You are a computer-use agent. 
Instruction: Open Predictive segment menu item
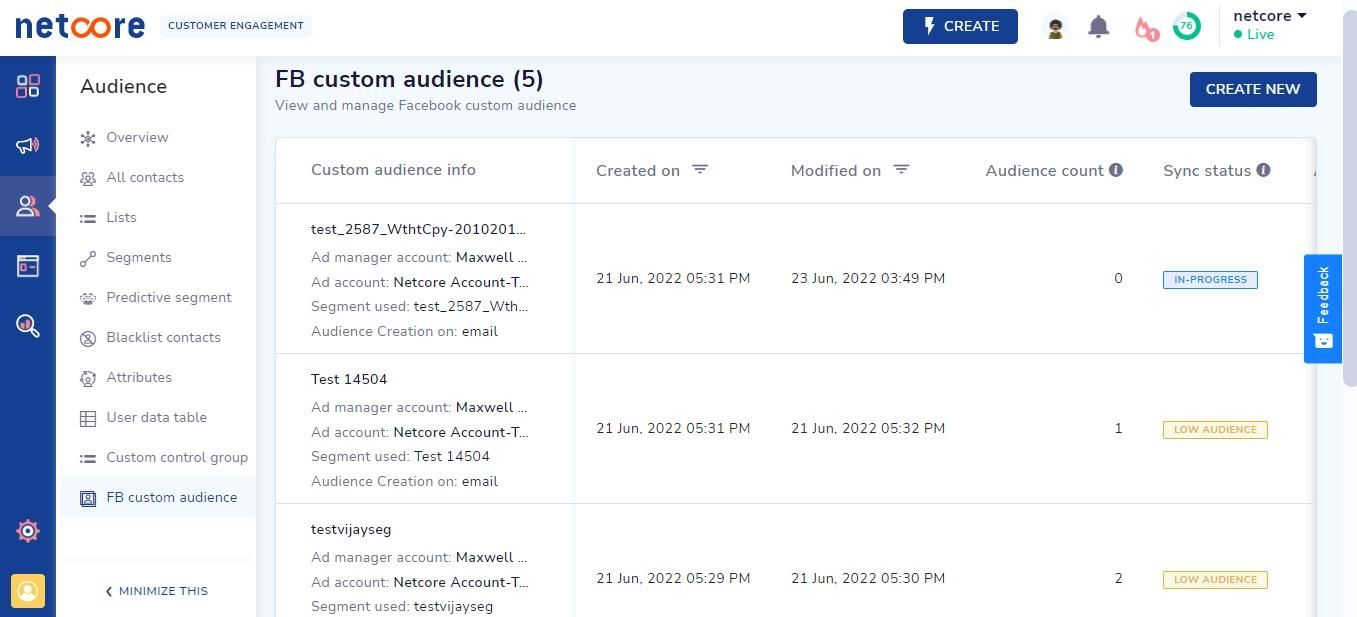click(x=169, y=297)
